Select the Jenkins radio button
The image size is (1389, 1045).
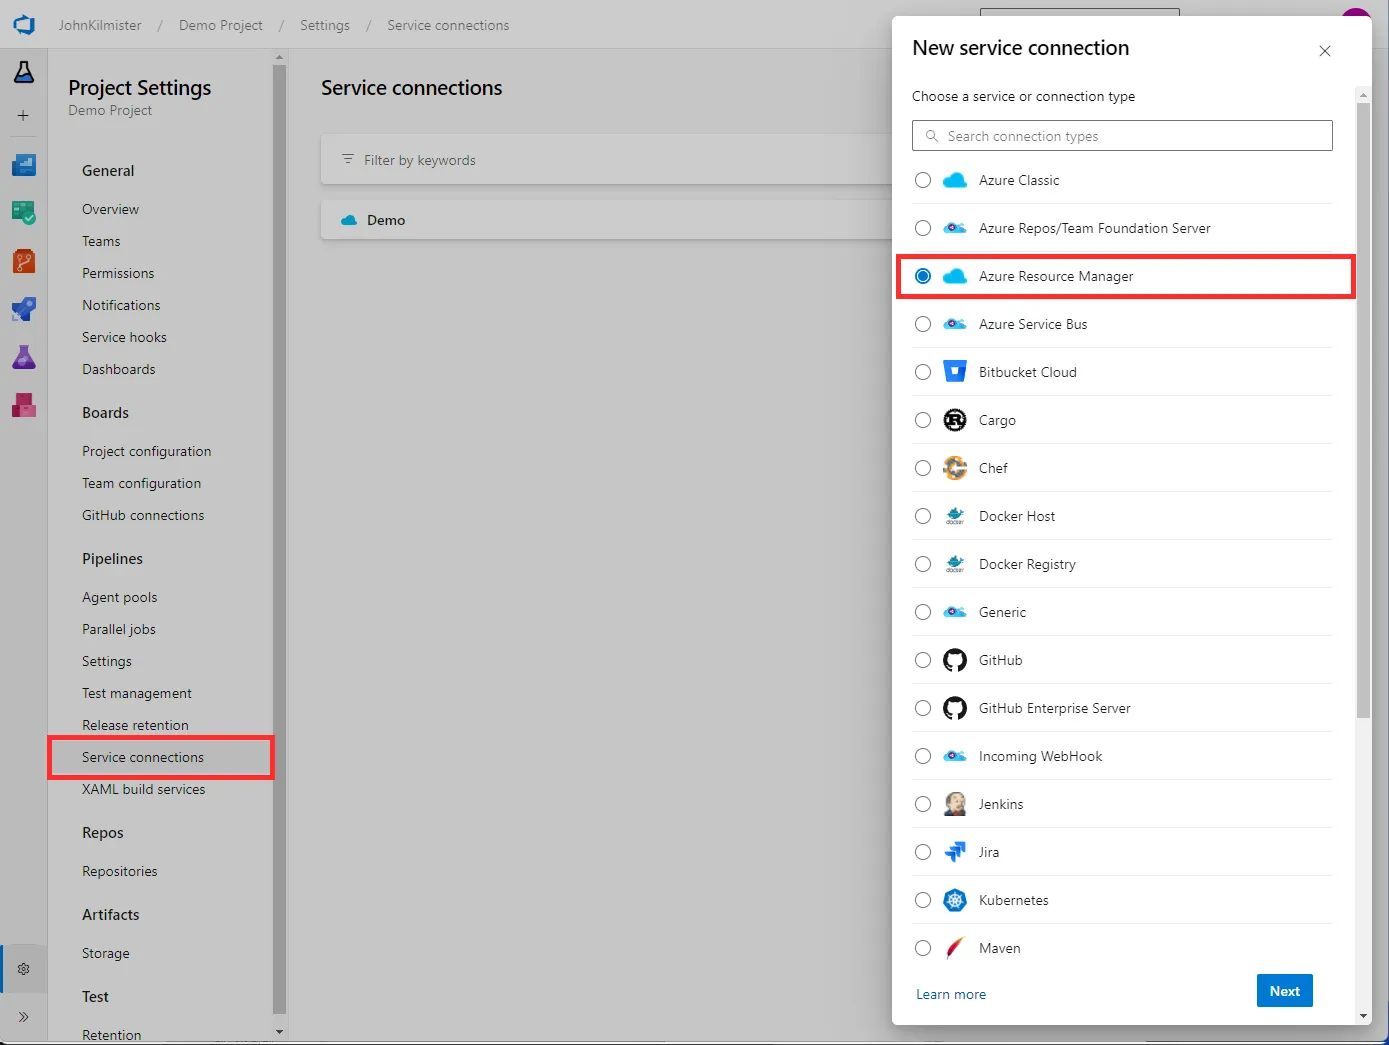pos(923,804)
